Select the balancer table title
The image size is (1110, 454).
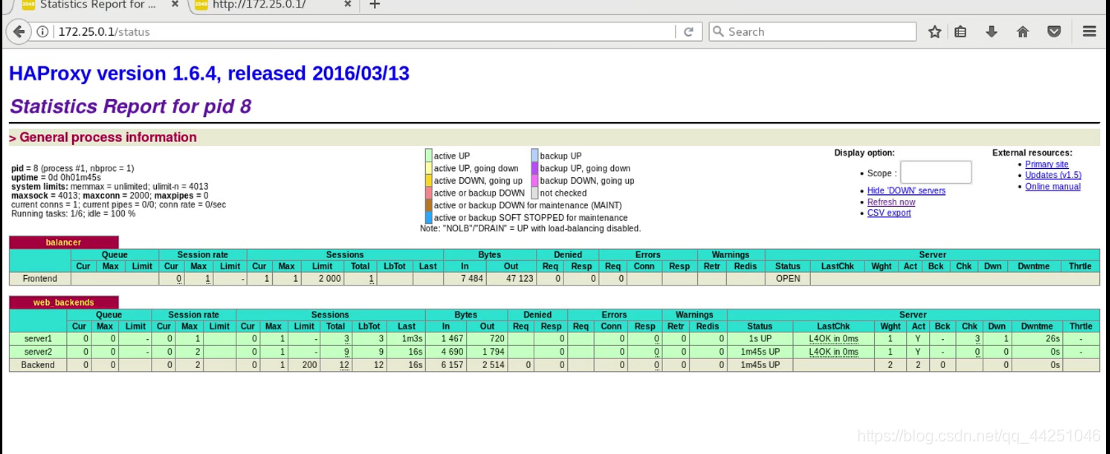[64, 242]
